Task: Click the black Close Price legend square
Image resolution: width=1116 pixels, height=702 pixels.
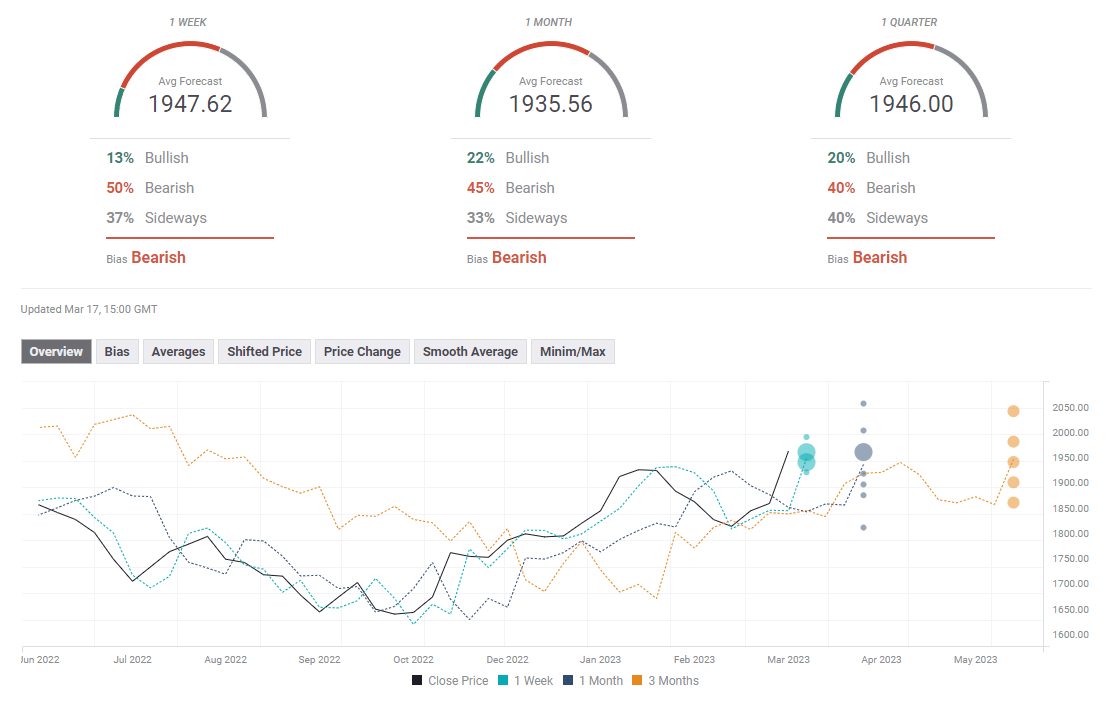Action: pos(417,681)
